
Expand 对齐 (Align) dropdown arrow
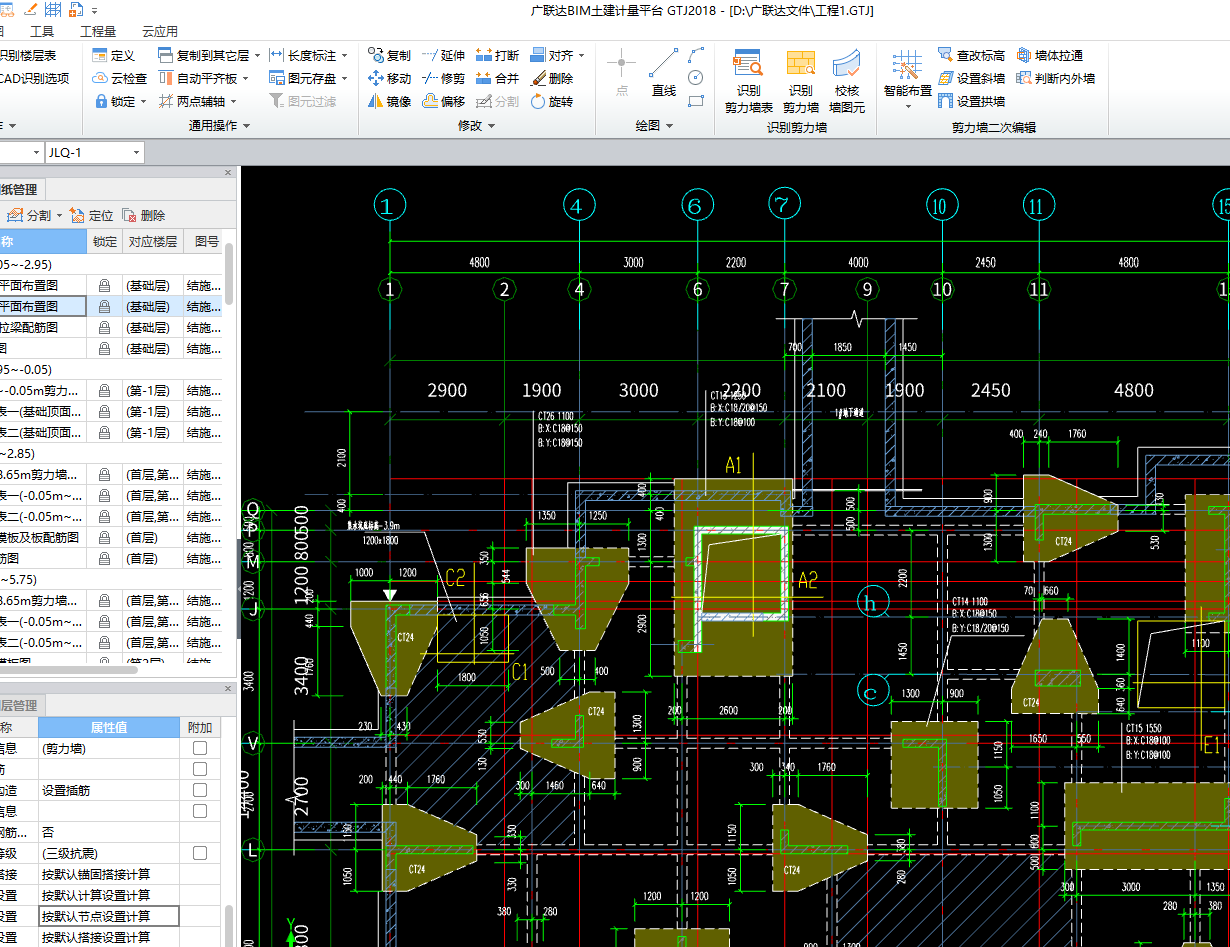point(582,56)
